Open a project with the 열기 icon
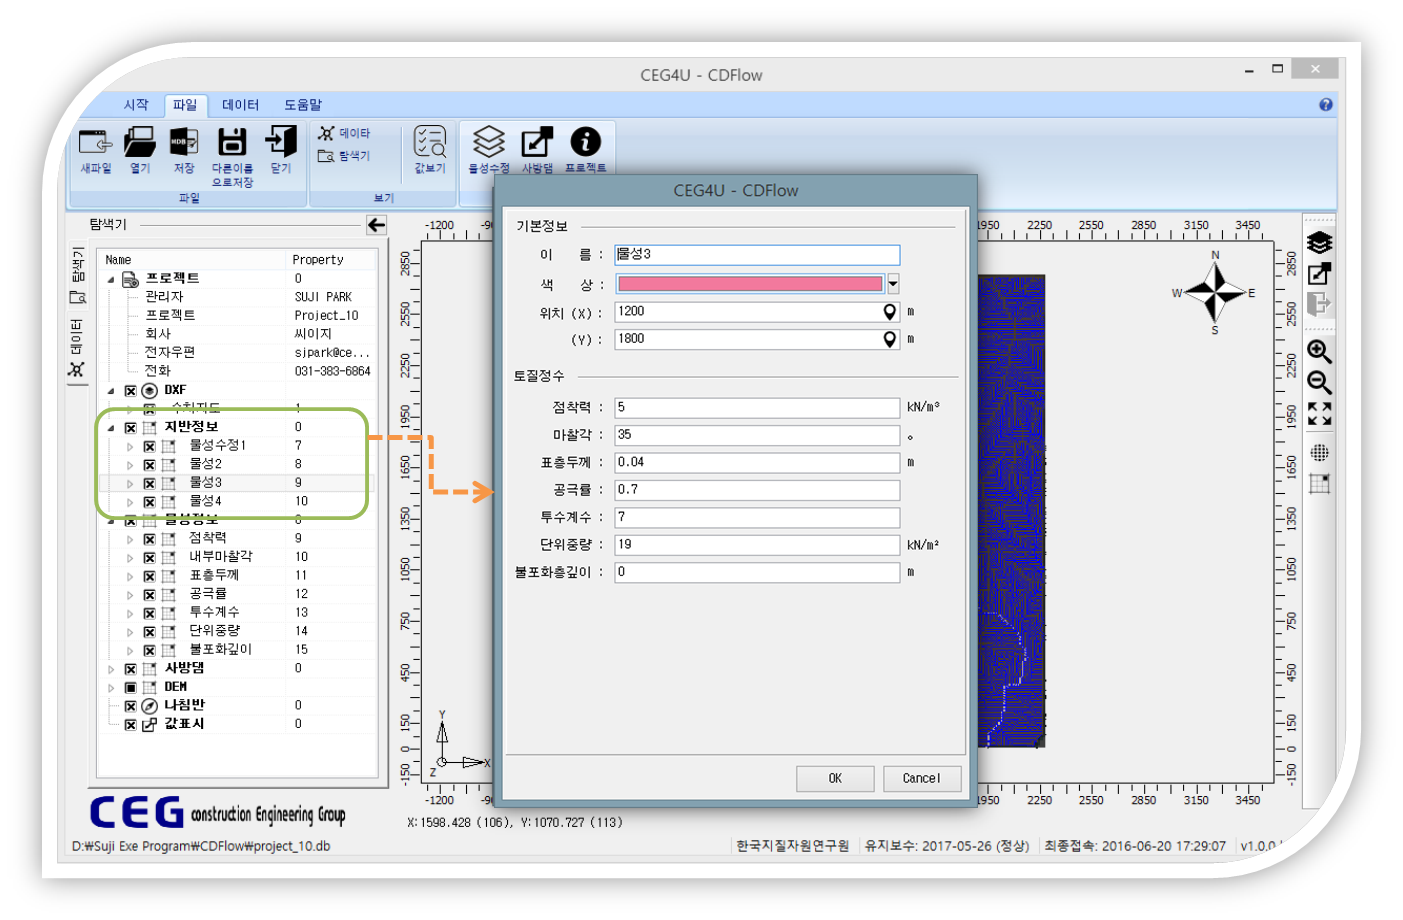The image size is (1403, 920). [x=140, y=142]
